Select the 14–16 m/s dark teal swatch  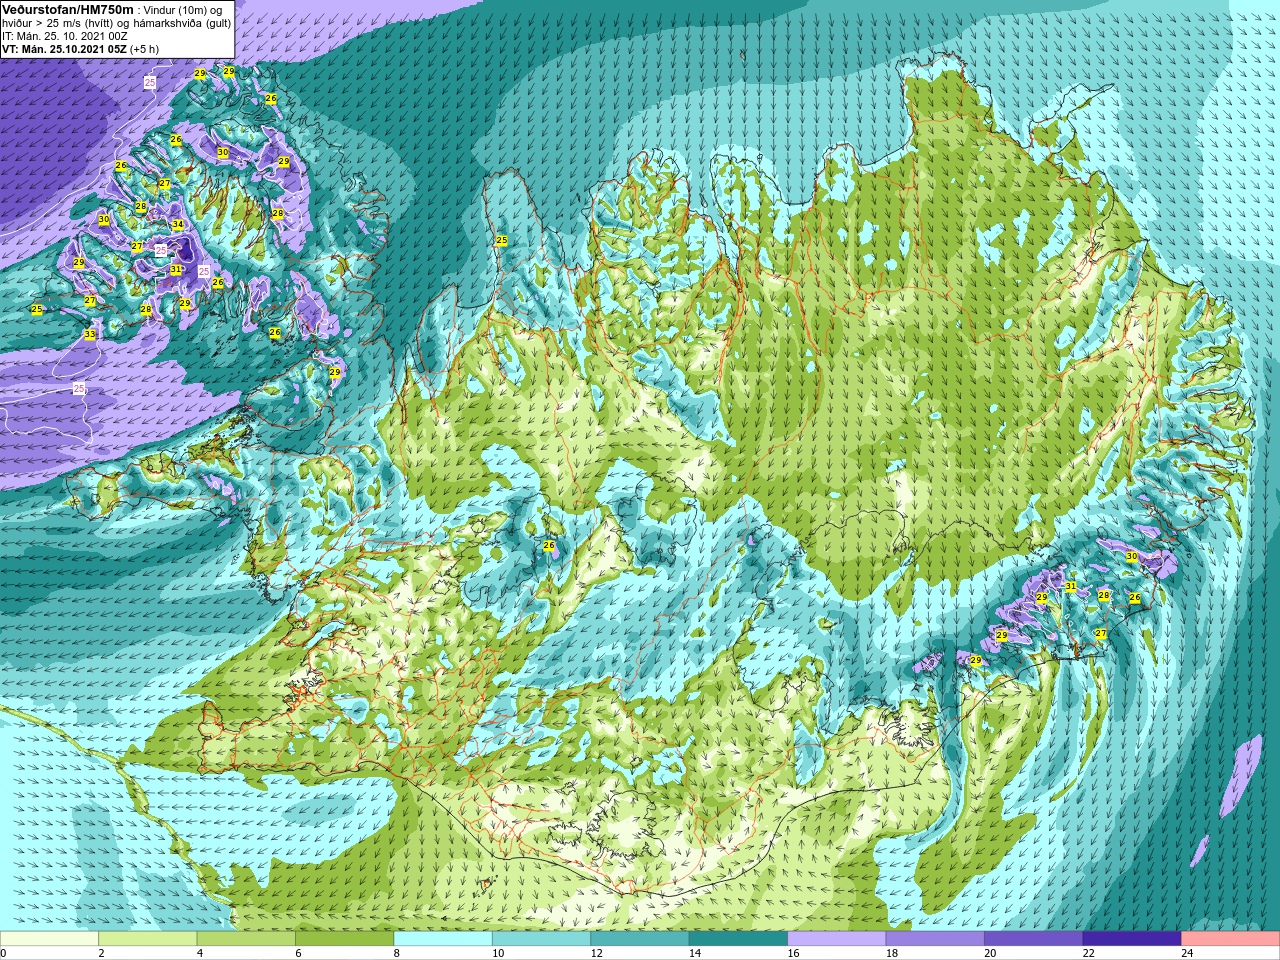click(738, 939)
